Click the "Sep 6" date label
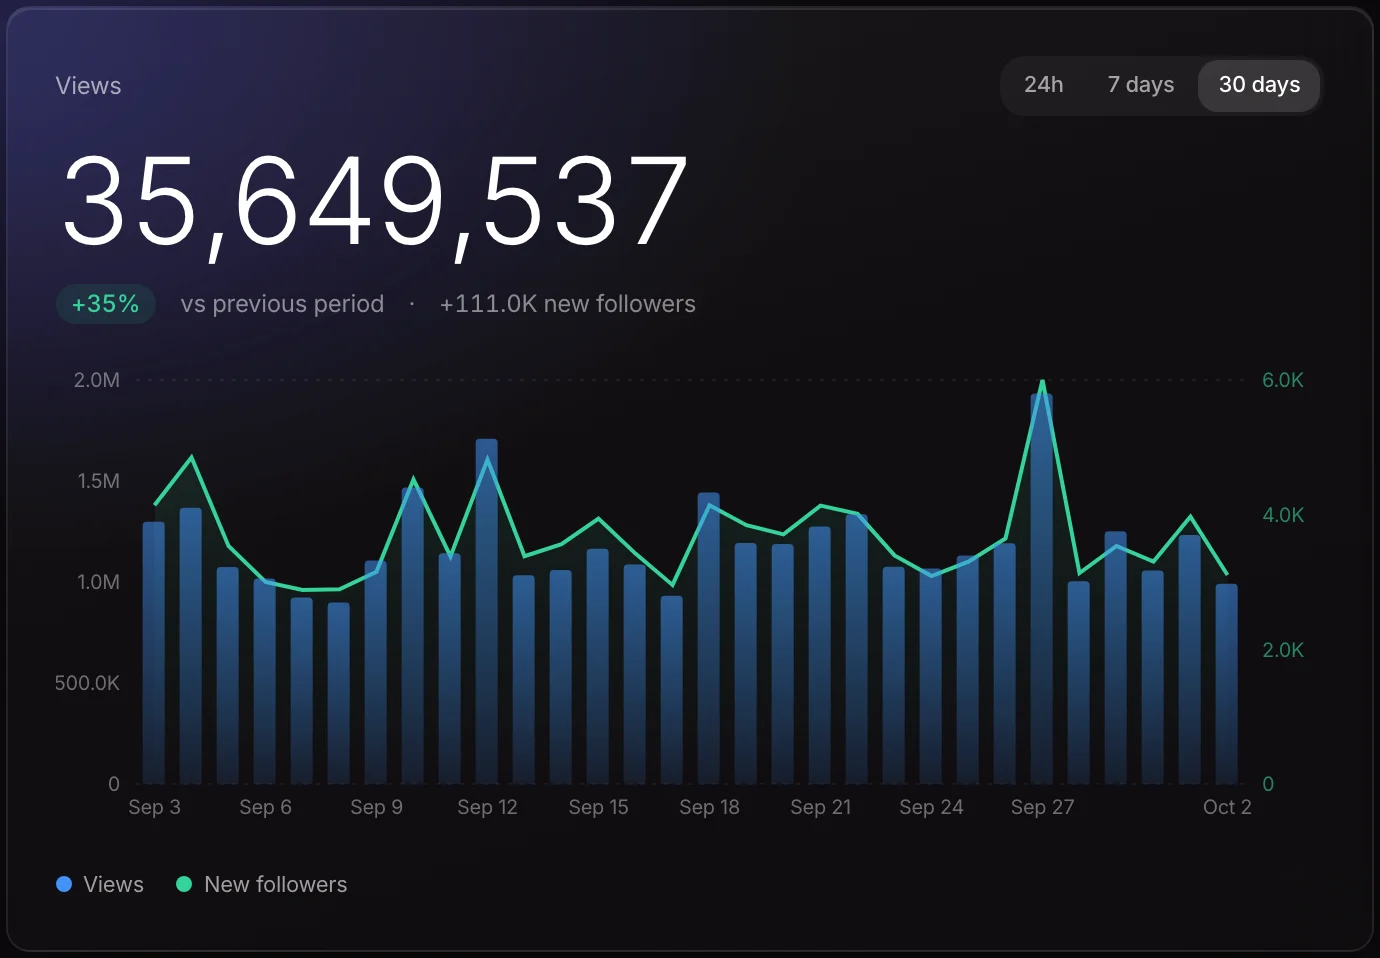Viewport: 1380px width, 958px height. pos(265,807)
